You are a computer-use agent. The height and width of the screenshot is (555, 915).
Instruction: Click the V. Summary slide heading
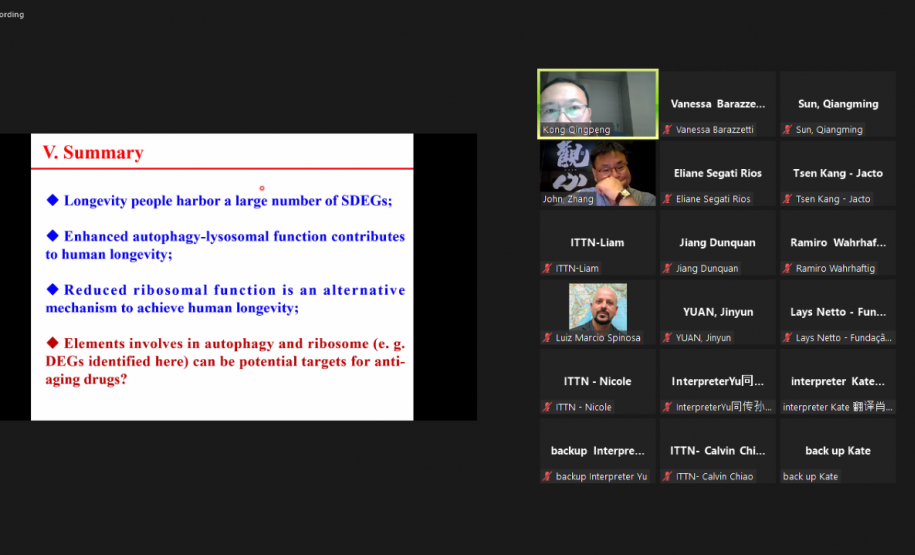93,153
